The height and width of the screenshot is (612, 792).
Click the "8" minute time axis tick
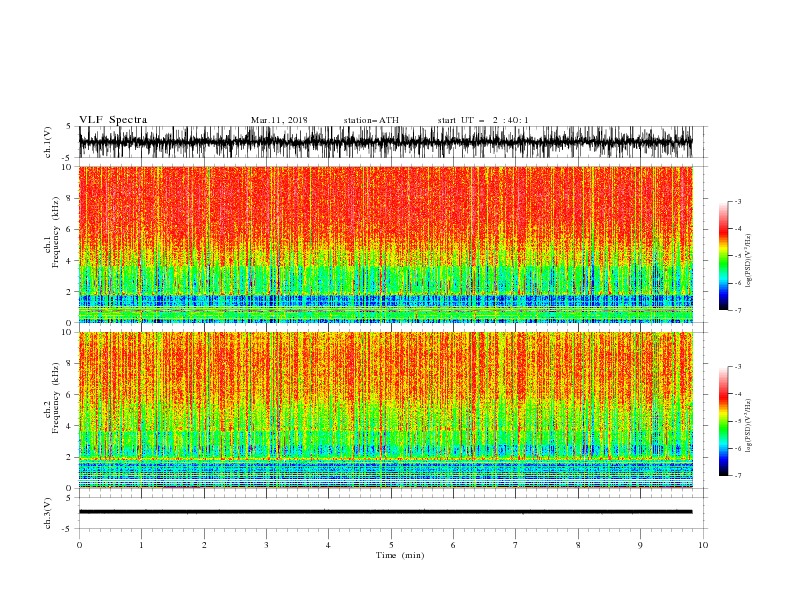point(578,545)
